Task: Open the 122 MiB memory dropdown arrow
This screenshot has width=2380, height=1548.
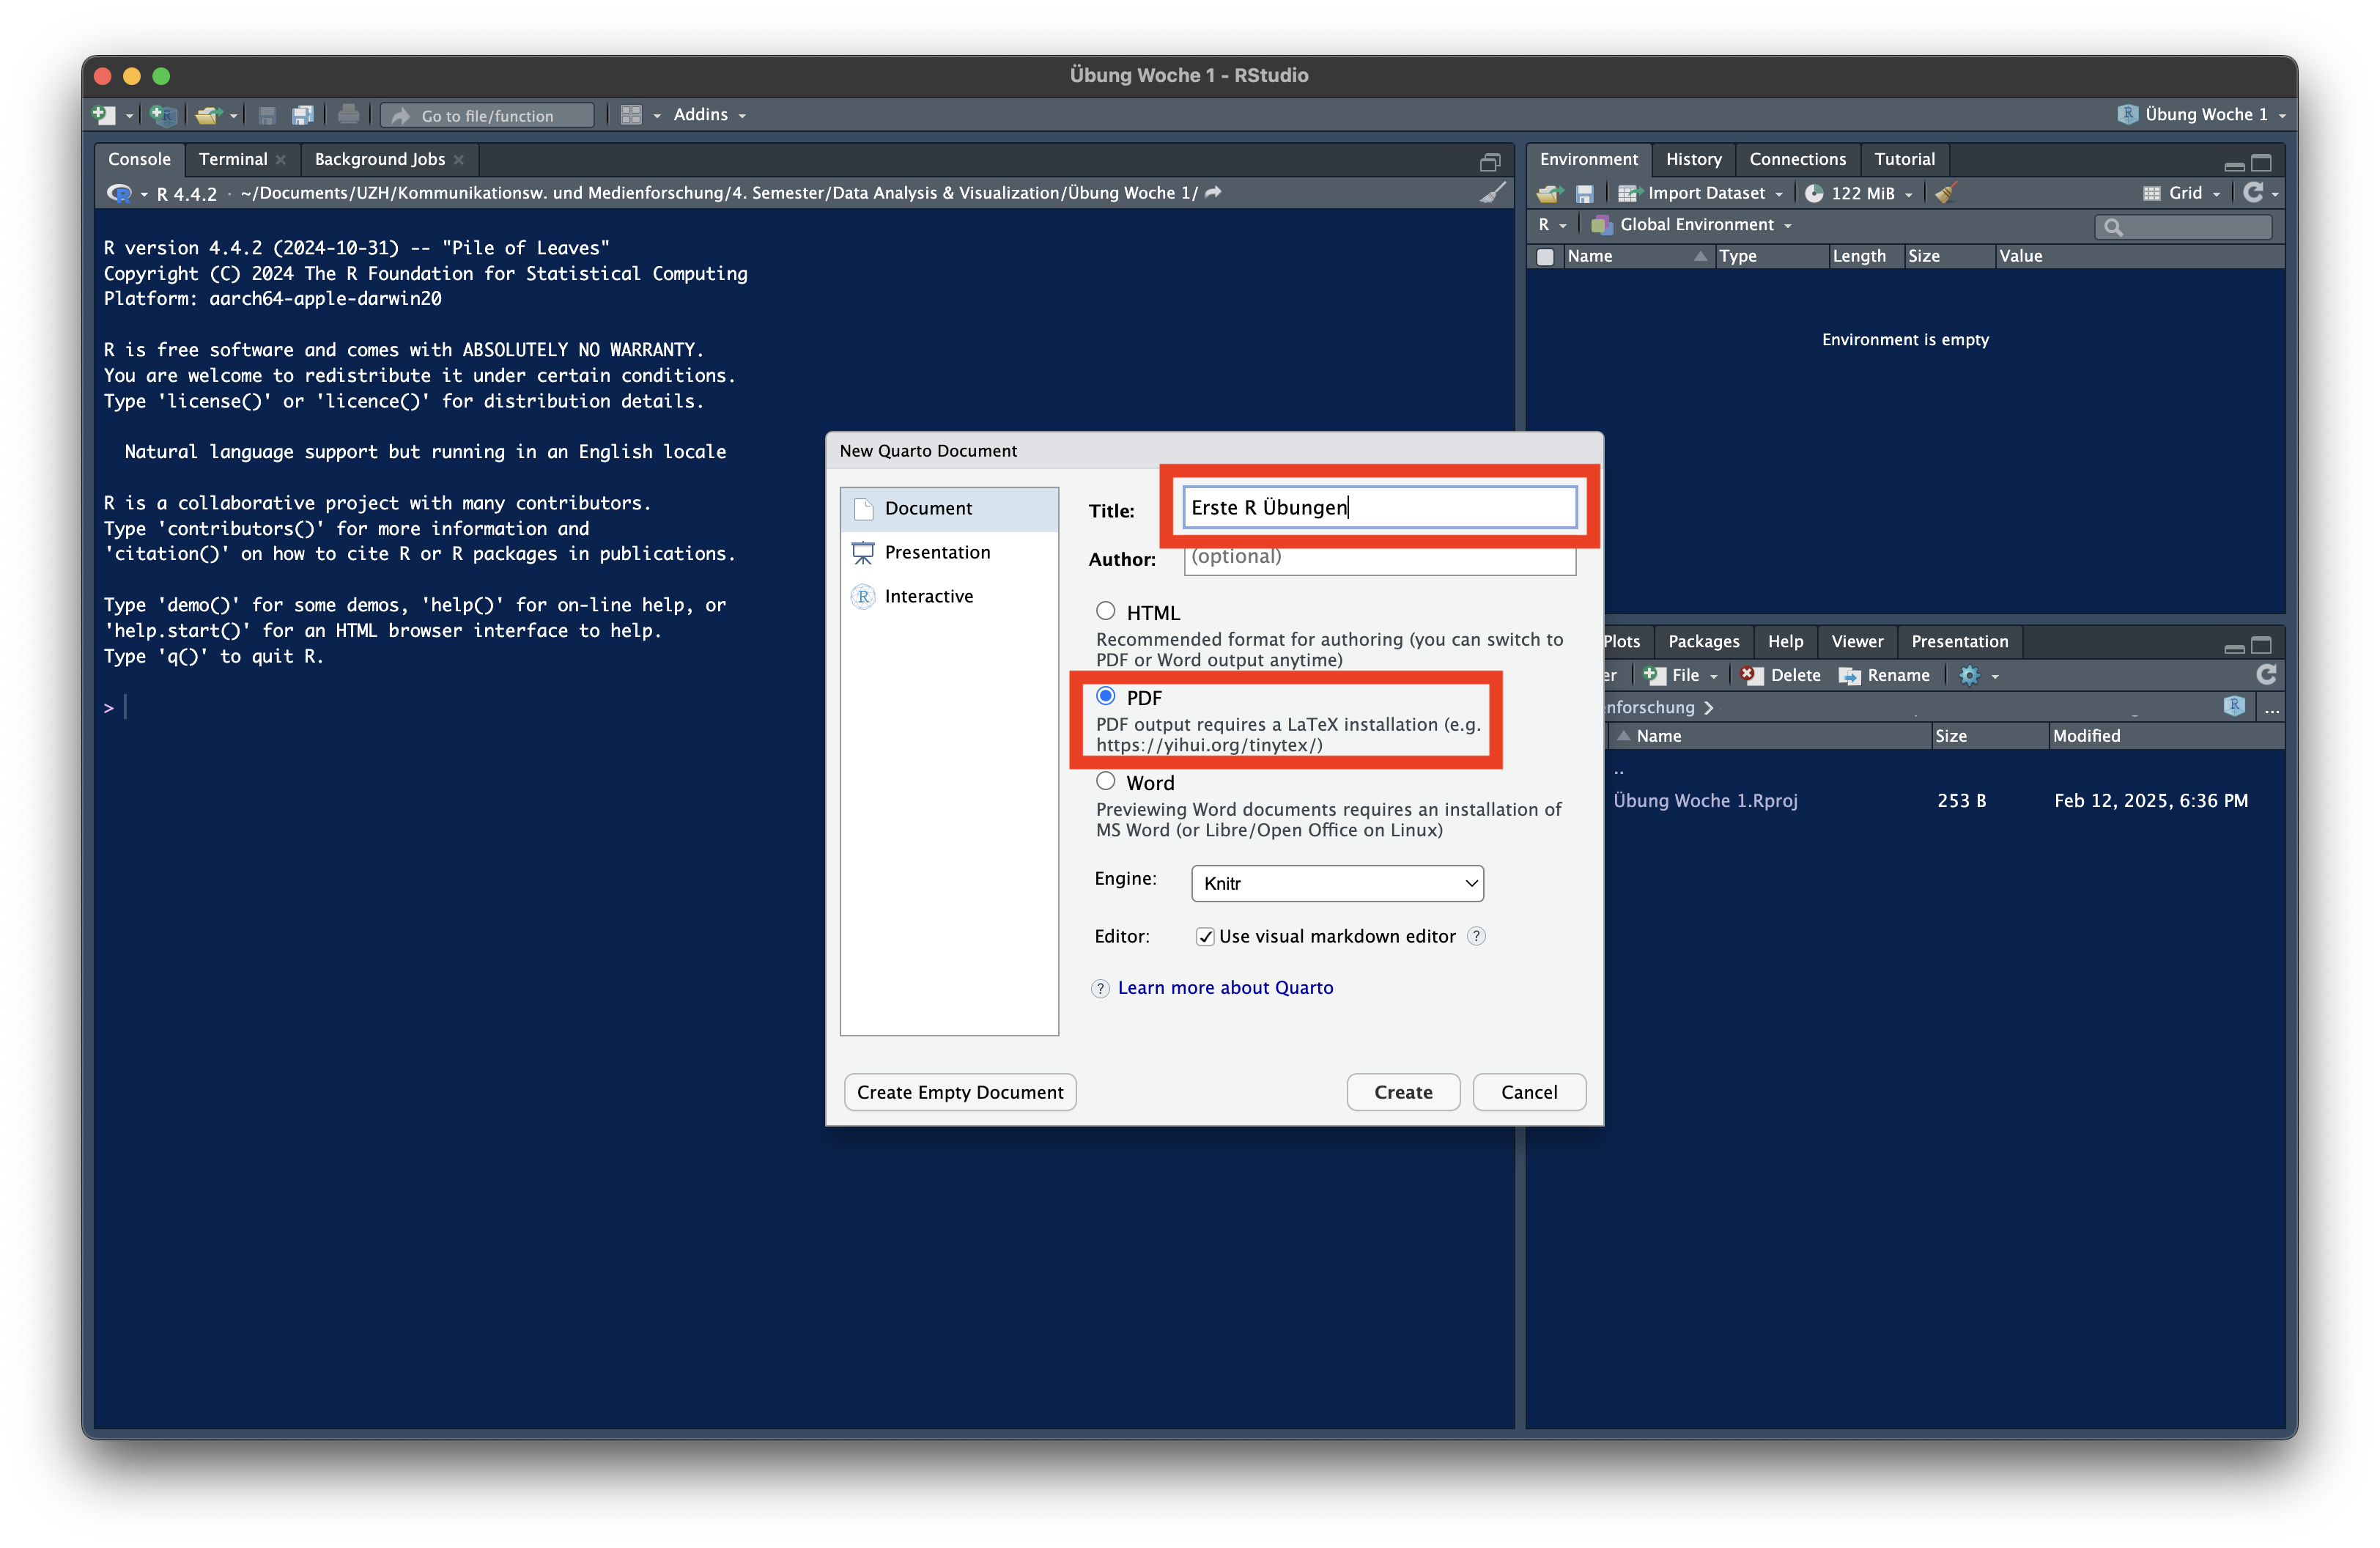Action: [x=1909, y=195]
